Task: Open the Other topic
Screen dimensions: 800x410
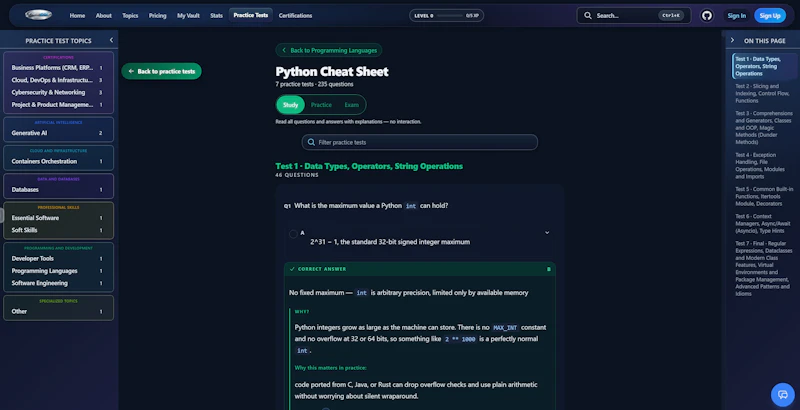Action: pyautogui.click(x=58, y=312)
